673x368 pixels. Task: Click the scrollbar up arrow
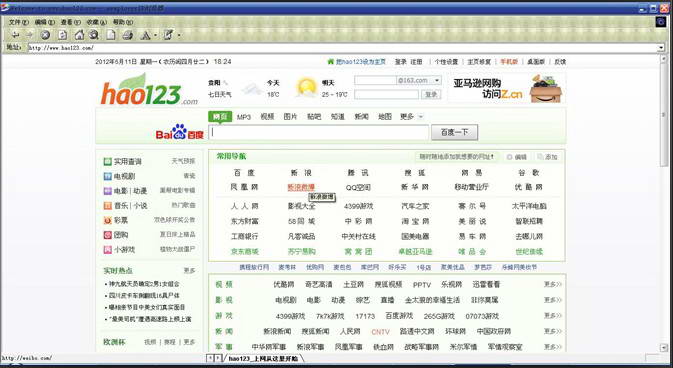tap(665, 58)
